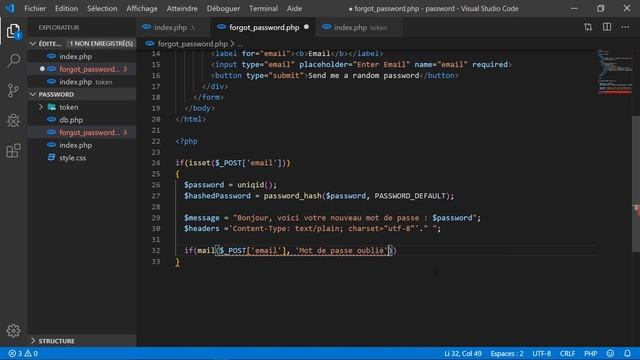Open the Affichage menu
The width and height of the screenshot is (640, 360).
click(x=142, y=9)
